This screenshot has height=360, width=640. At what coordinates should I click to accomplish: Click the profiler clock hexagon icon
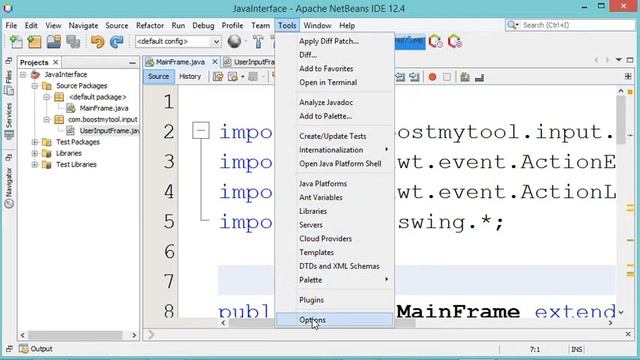436,41
